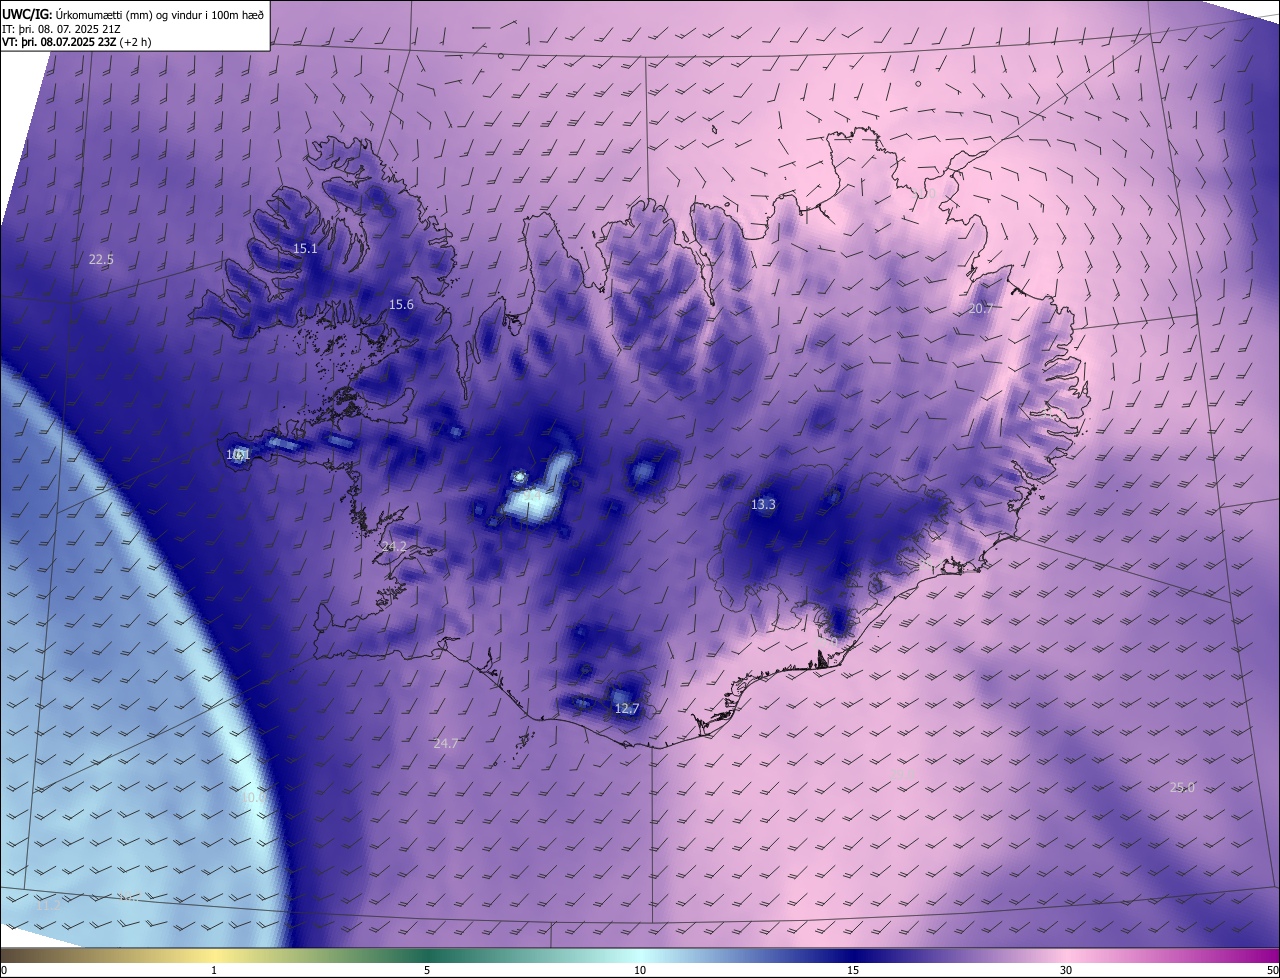Click the 'VT: þri. 08.07.2025 23Z (+2 h)' line
Screen dimensions: 1280x978
pos(77,43)
